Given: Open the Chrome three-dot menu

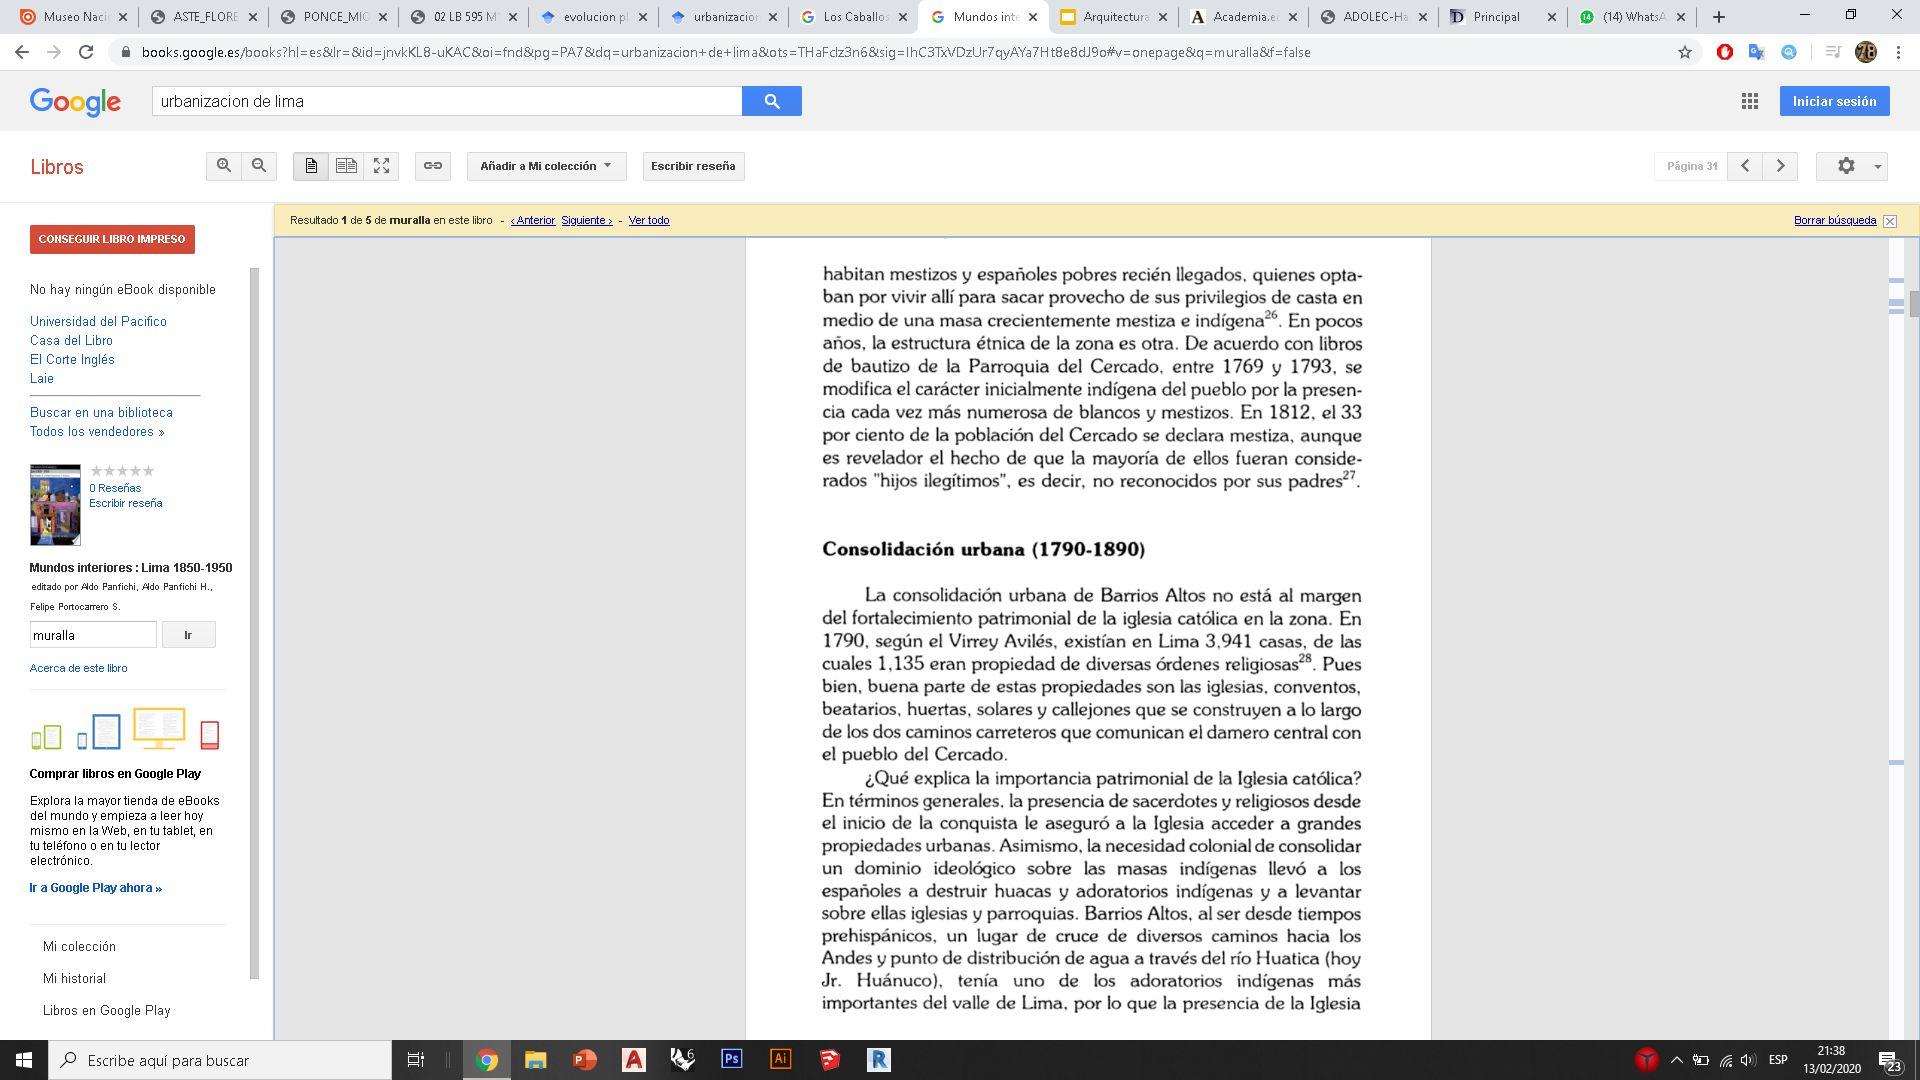Looking at the screenshot, I should click(x=1898, y=52).
